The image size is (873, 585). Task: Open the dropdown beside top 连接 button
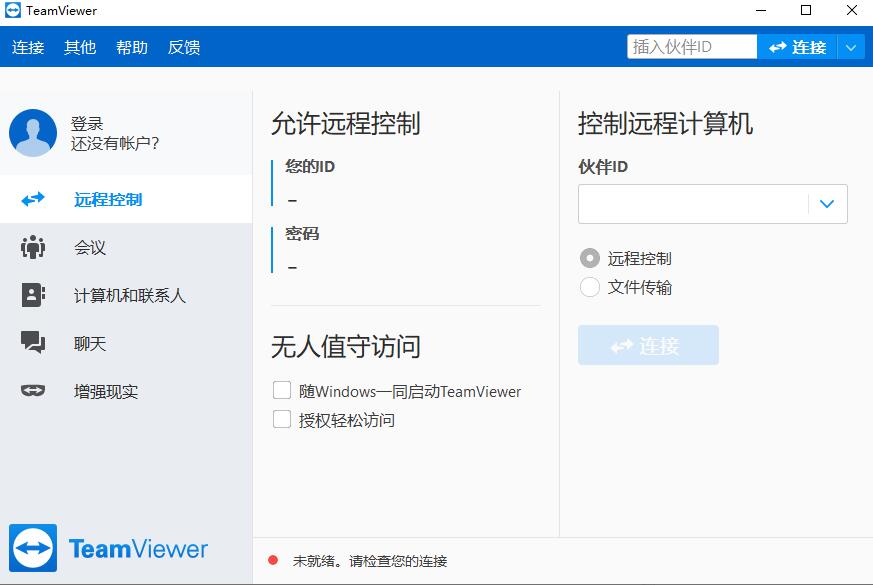[x=851, y=47]
